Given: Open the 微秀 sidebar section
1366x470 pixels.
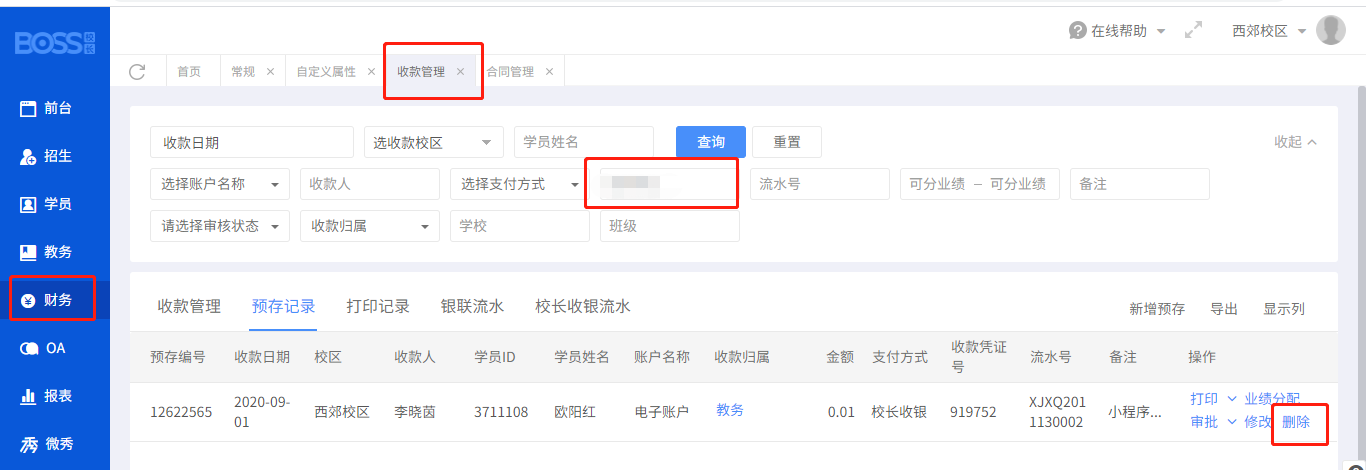Looking at the screenshot, I should [x=55, y=444].
